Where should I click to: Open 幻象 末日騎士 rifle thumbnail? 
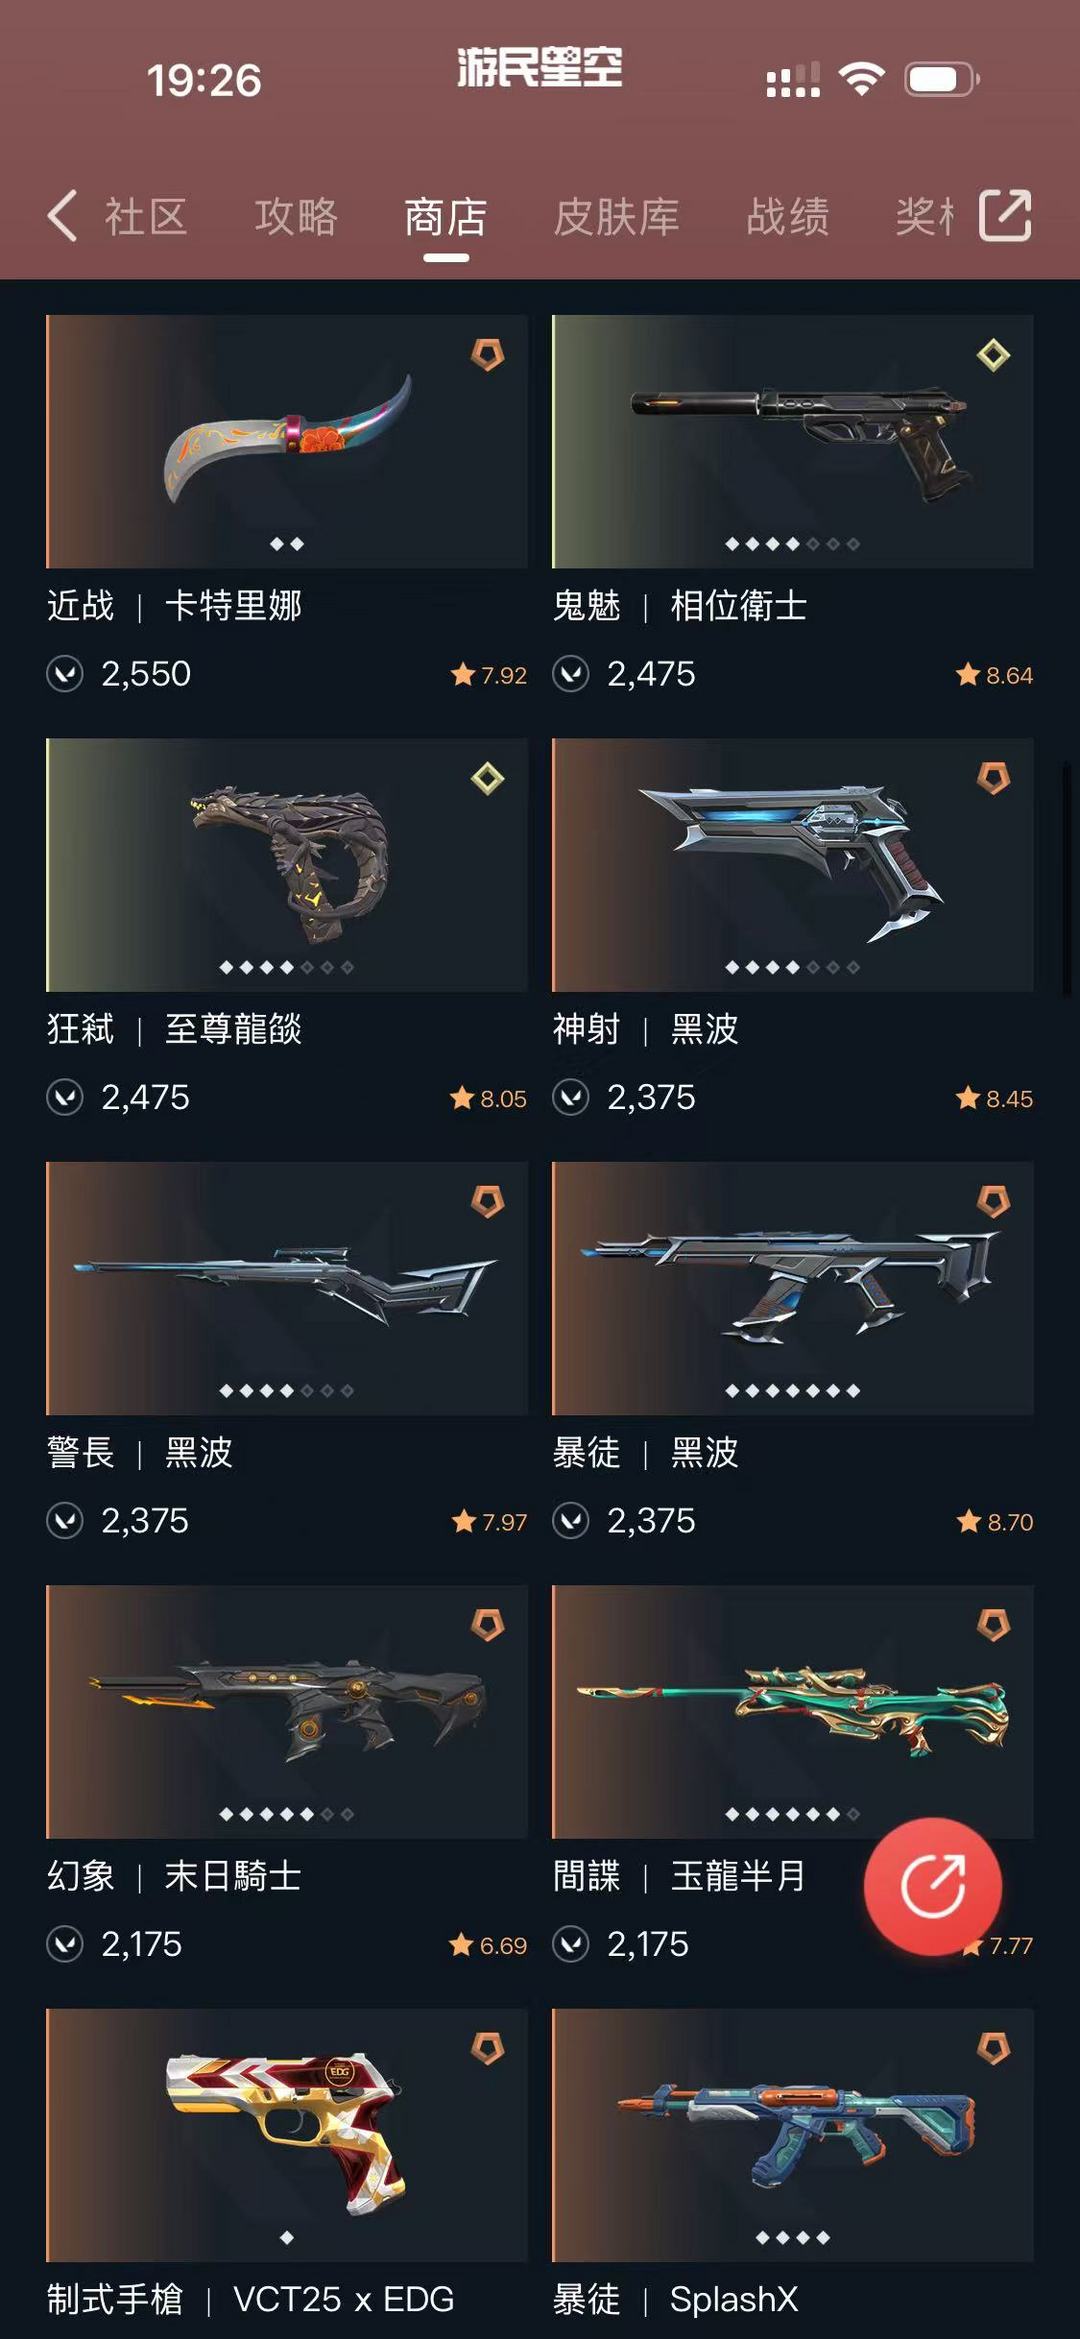click(x=287, y=1712)
